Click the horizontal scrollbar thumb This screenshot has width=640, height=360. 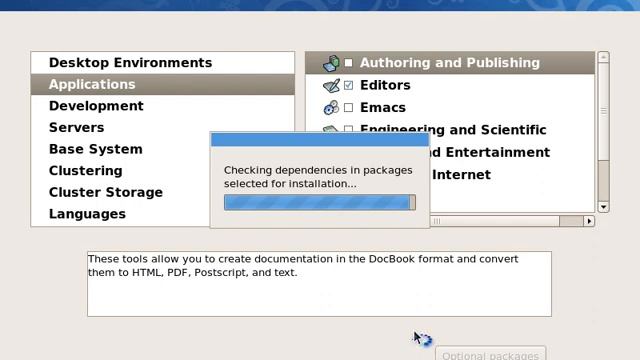point(494,221)
